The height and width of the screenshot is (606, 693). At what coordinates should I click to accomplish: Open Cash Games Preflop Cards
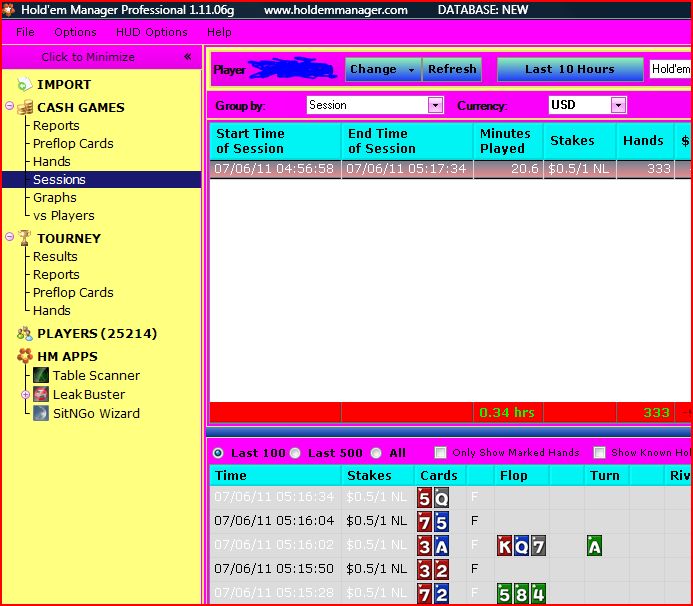point(73,144)
